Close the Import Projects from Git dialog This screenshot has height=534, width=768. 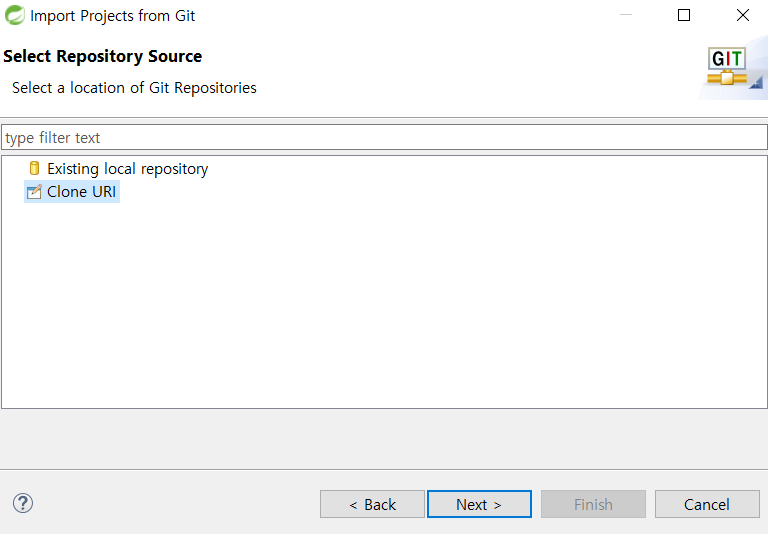tap(743, 15)
